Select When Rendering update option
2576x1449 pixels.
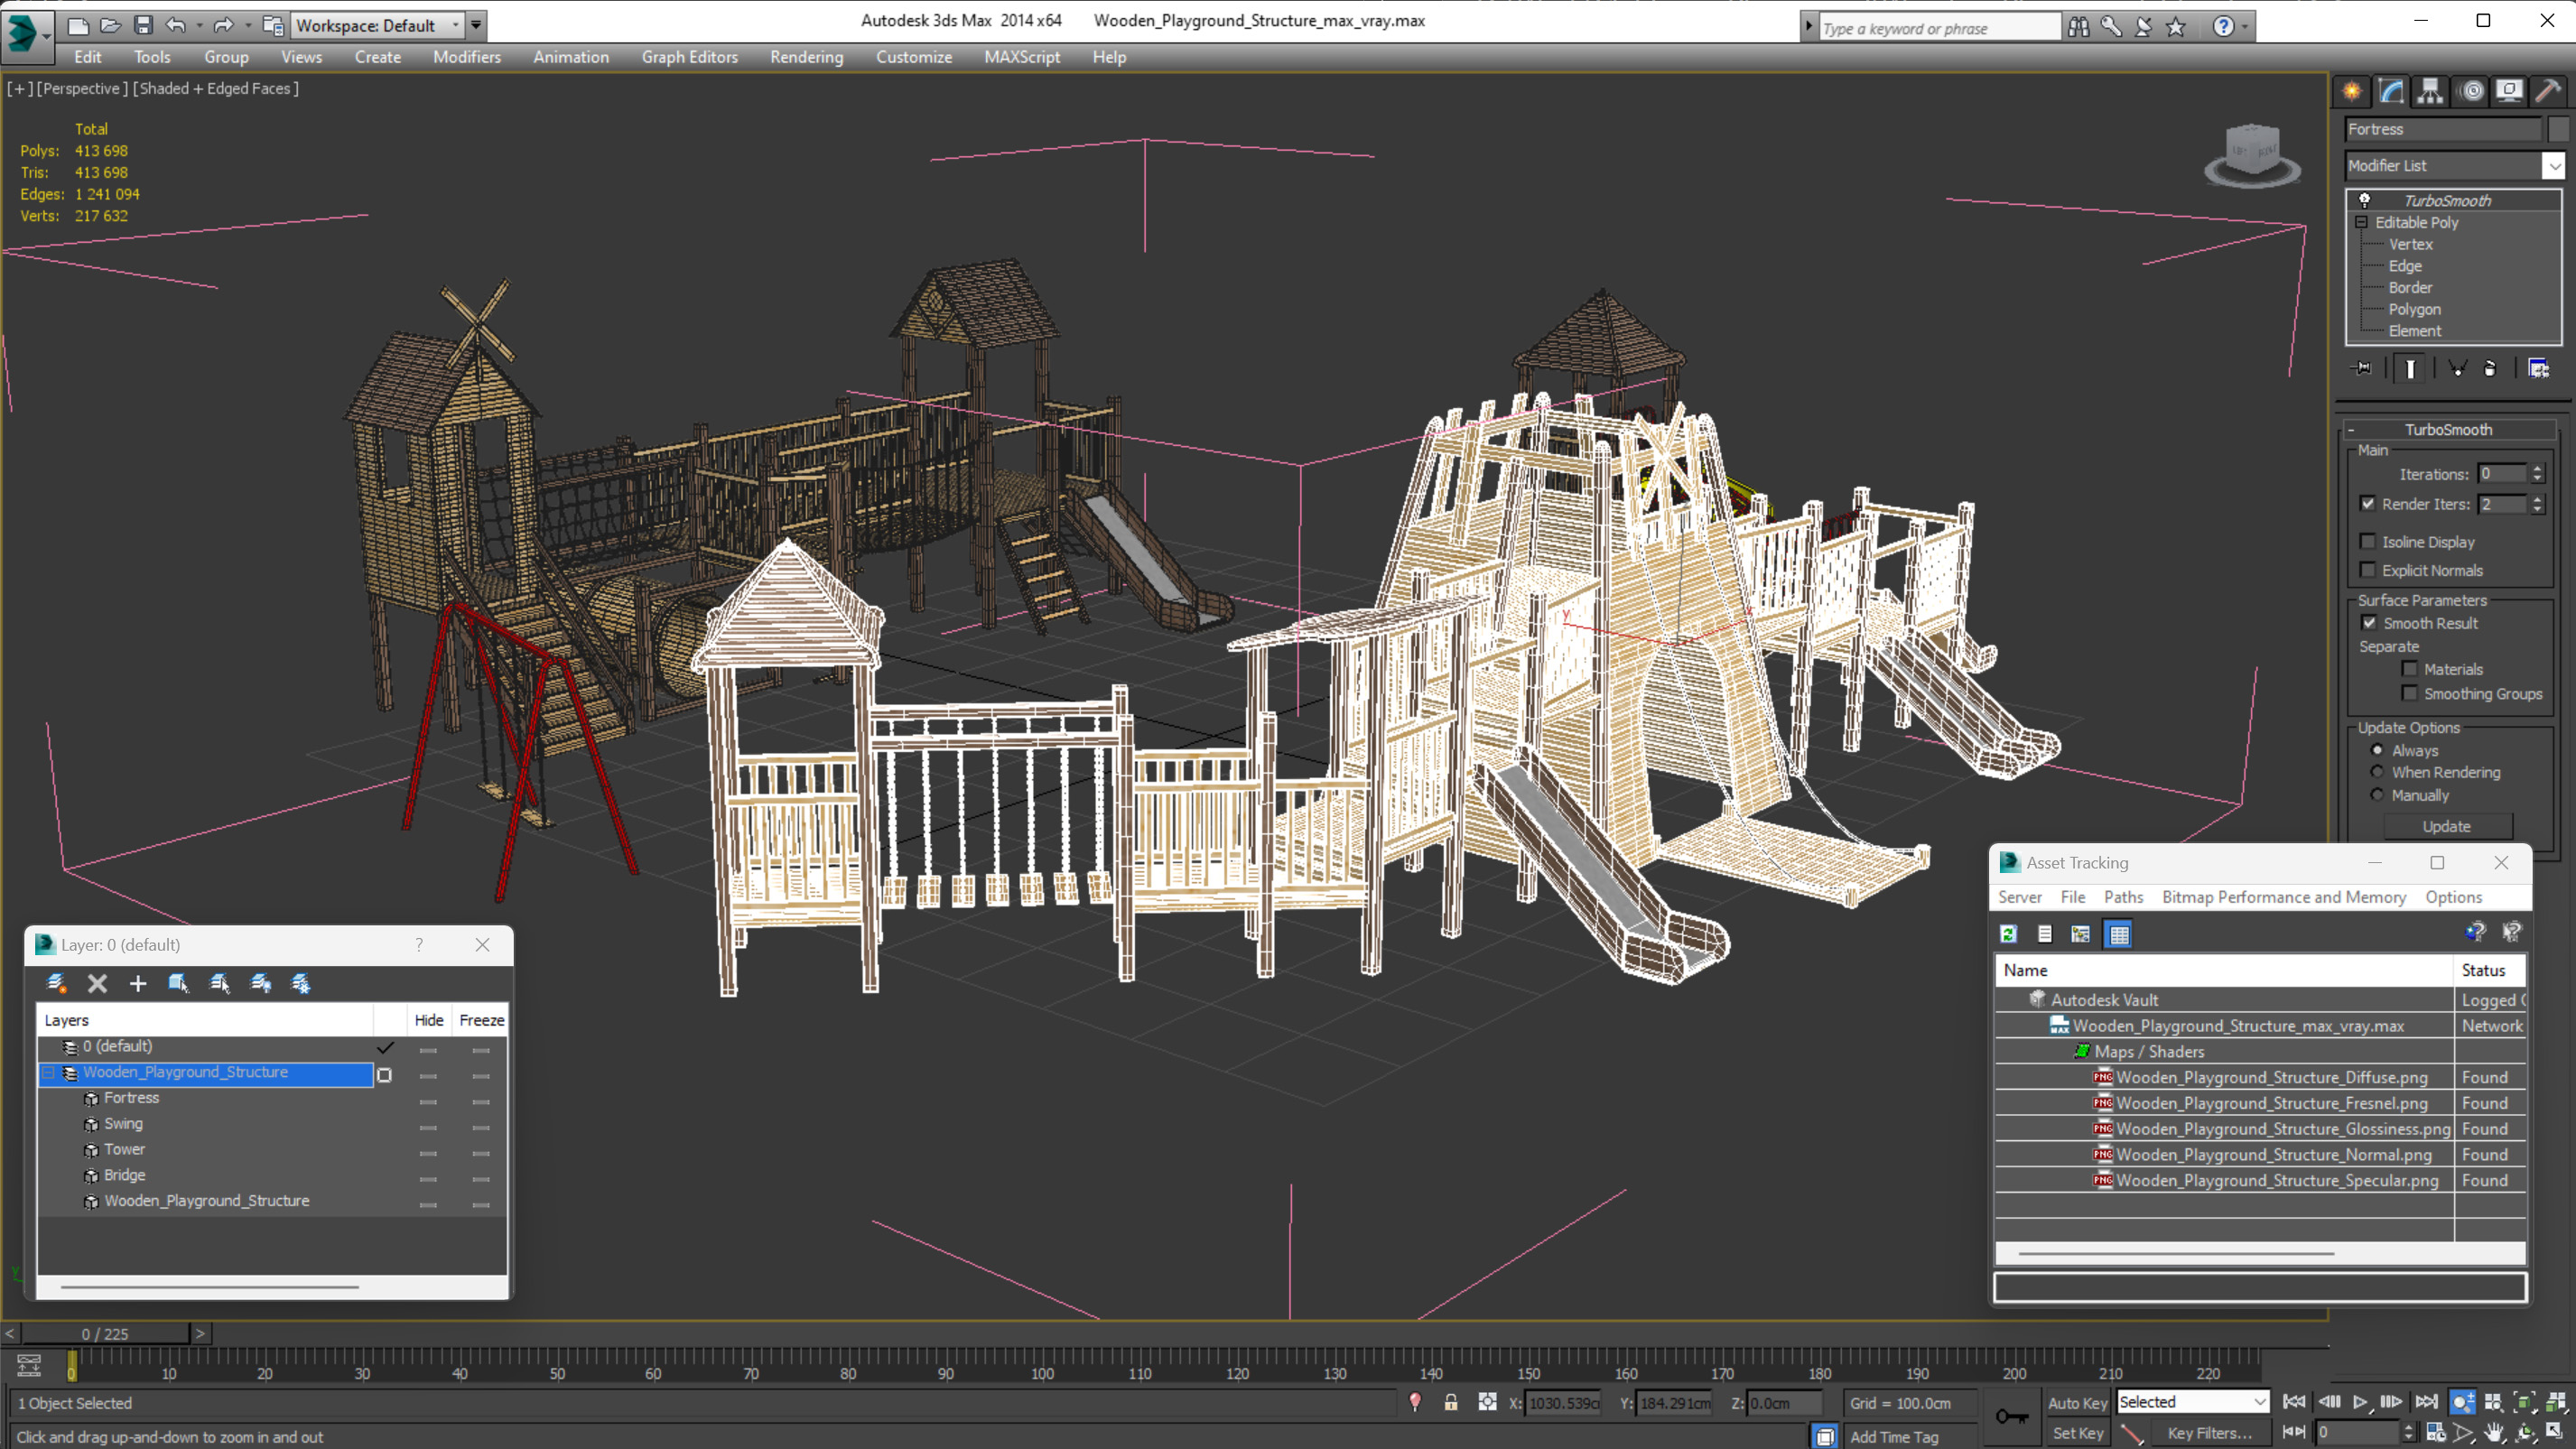coord(2378,772)
